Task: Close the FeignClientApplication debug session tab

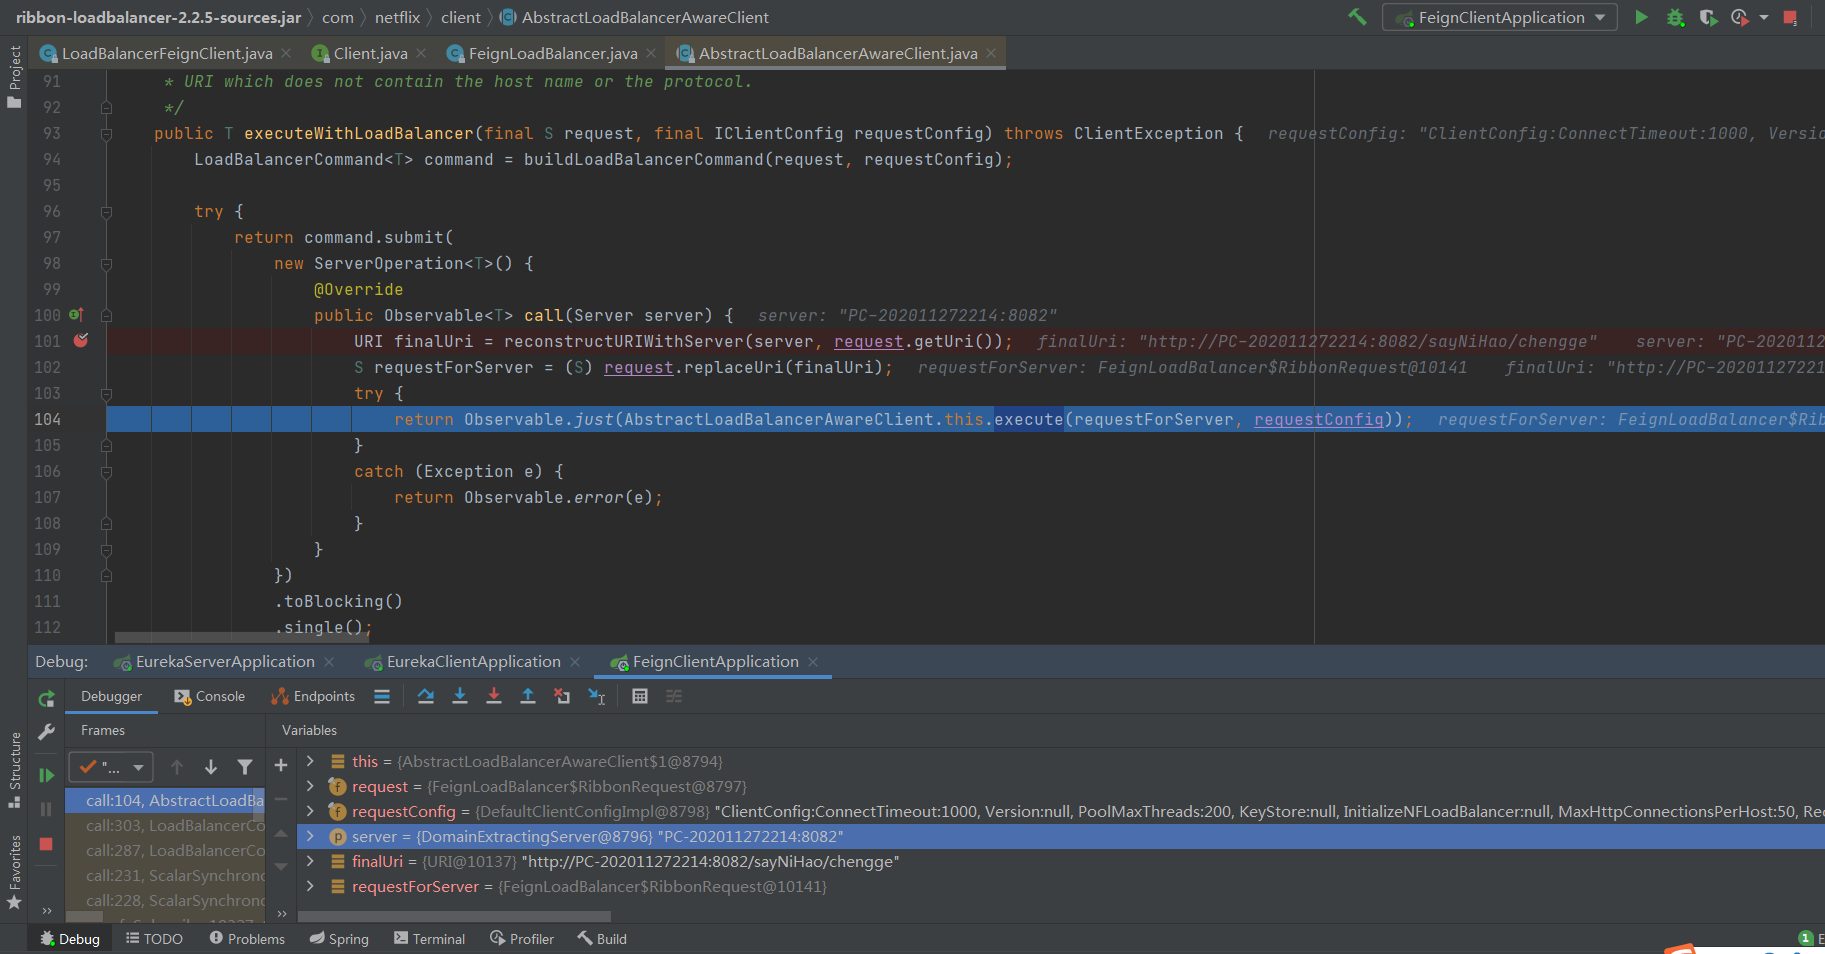Action: 813,662
